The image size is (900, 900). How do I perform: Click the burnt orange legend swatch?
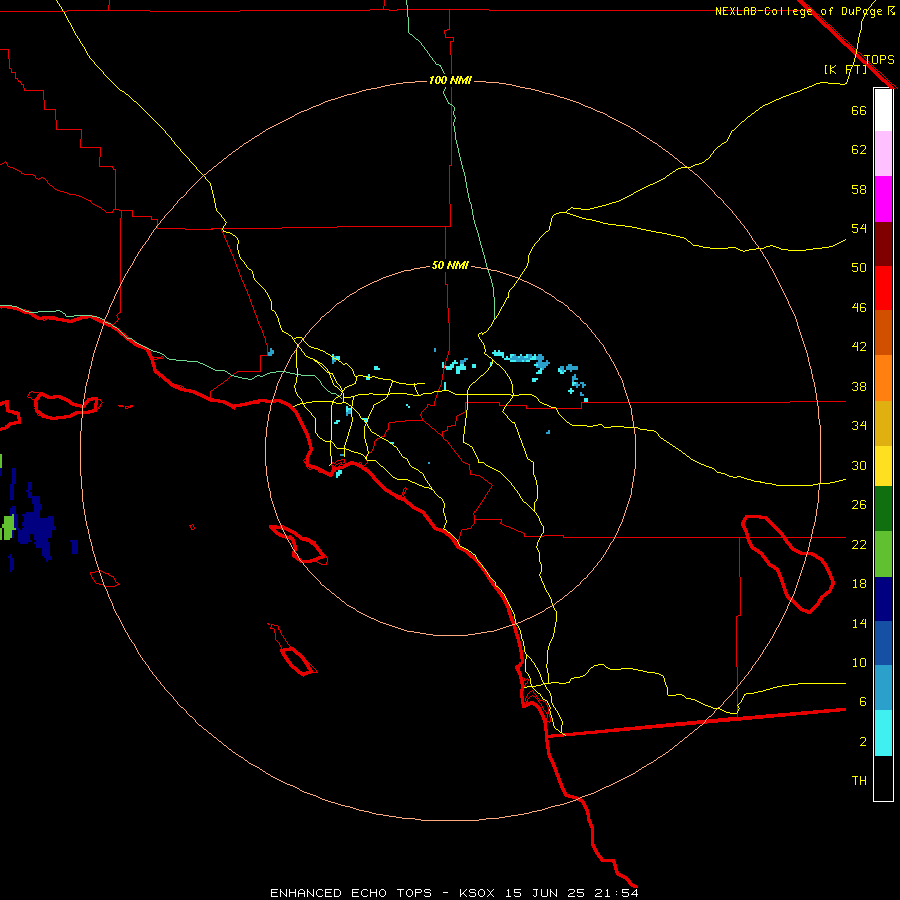coord(883,332)
